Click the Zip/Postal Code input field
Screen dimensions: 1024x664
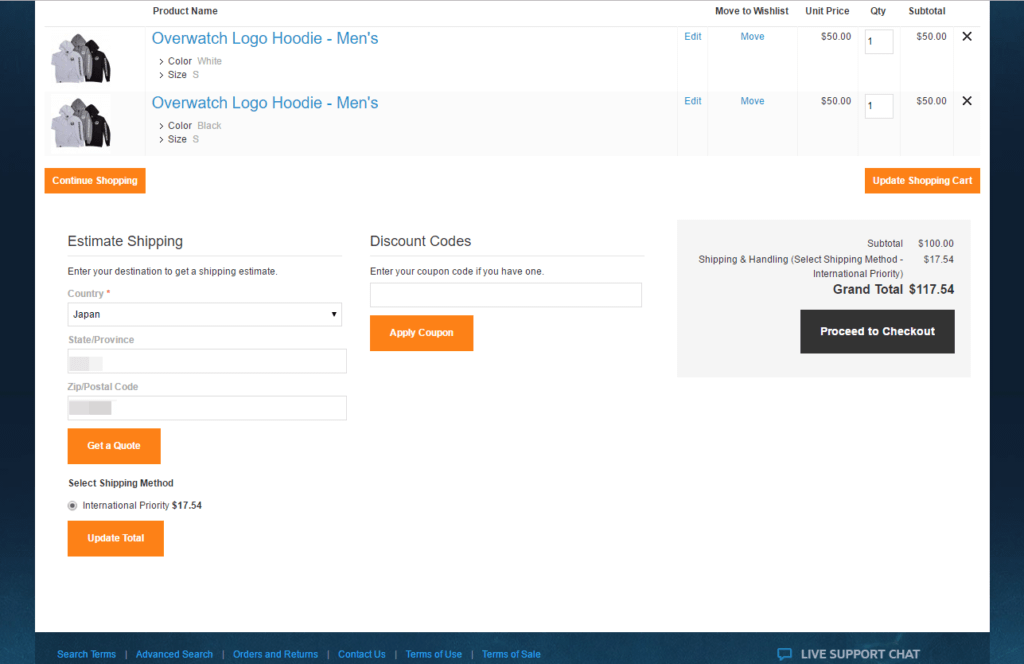[x=207, y=408]
